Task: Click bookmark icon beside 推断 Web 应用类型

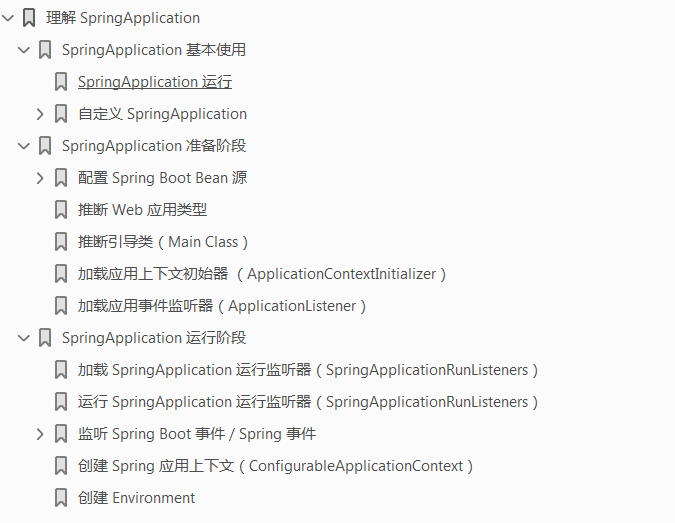Action: (61, 210)
